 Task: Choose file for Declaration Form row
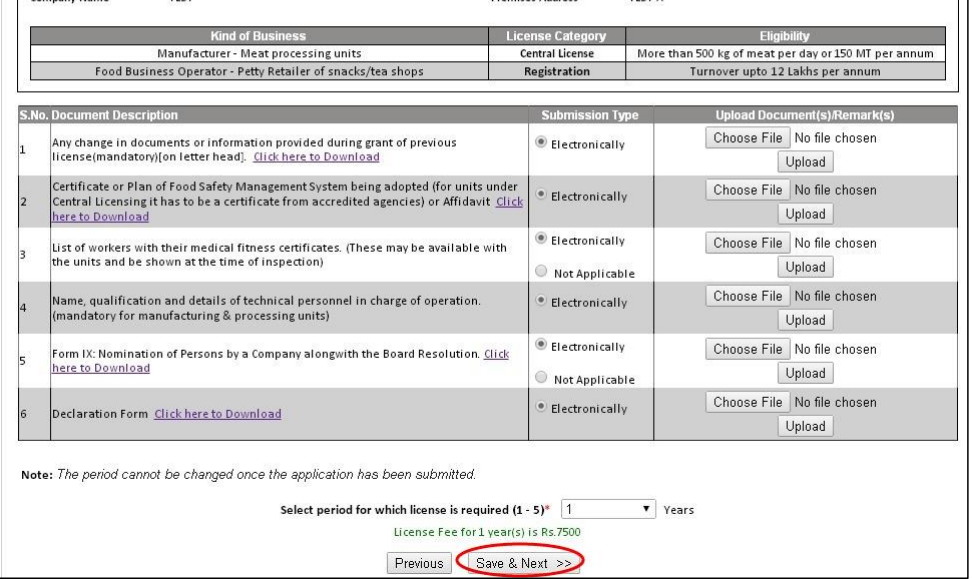tap(748, 402)
